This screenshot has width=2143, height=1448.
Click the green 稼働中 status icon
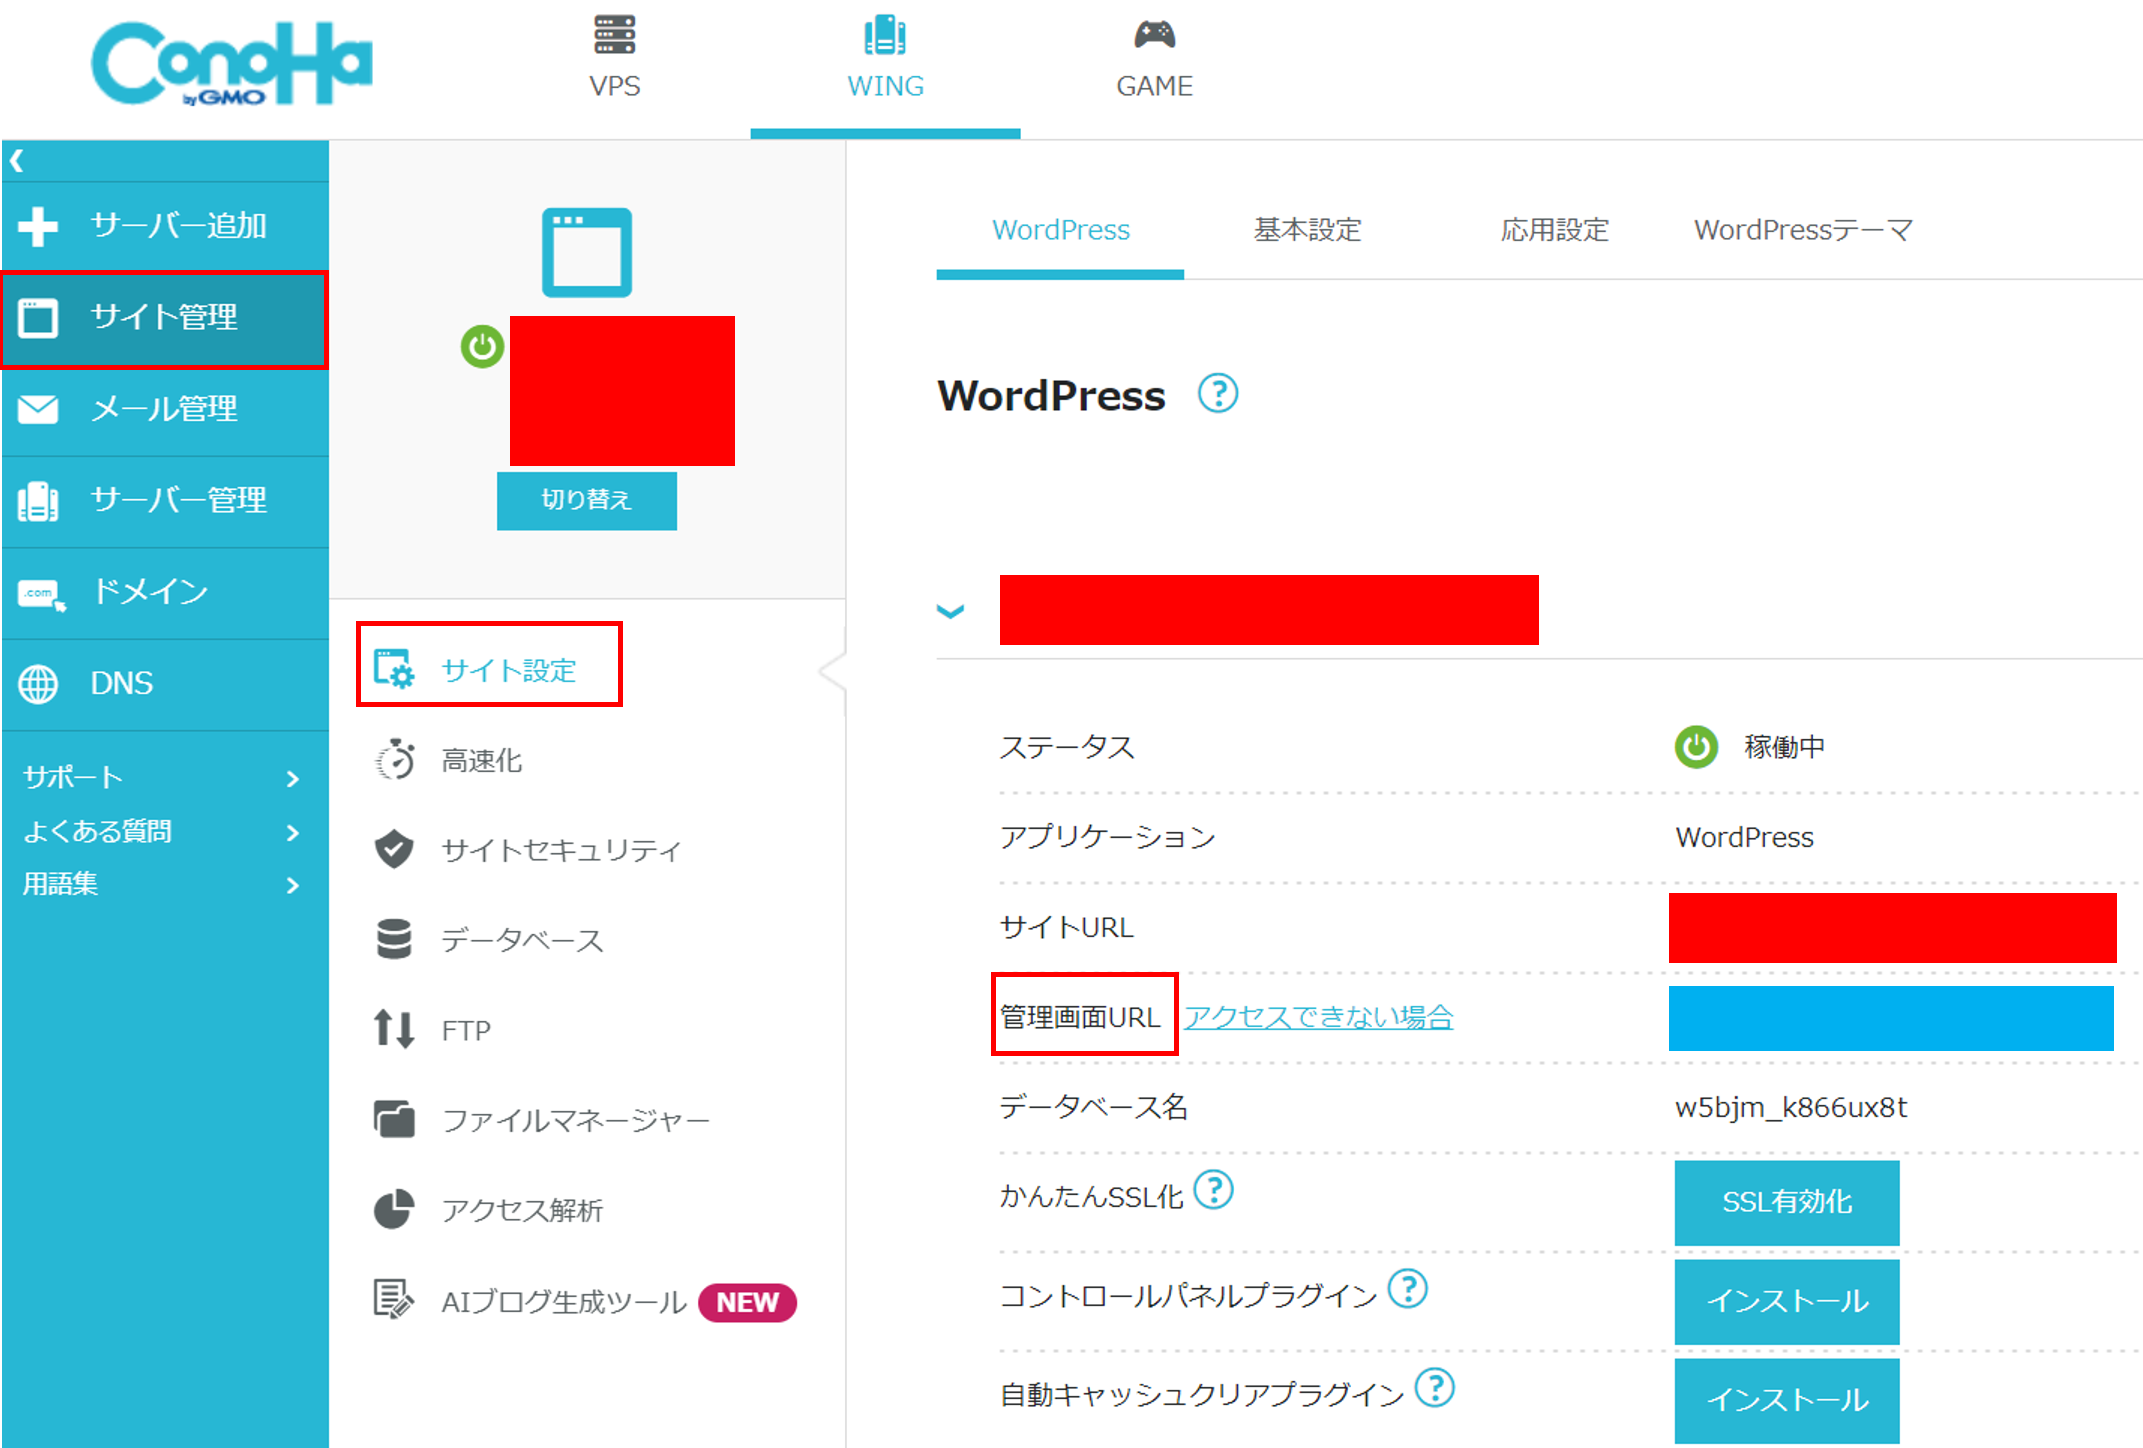(1696, 747)
